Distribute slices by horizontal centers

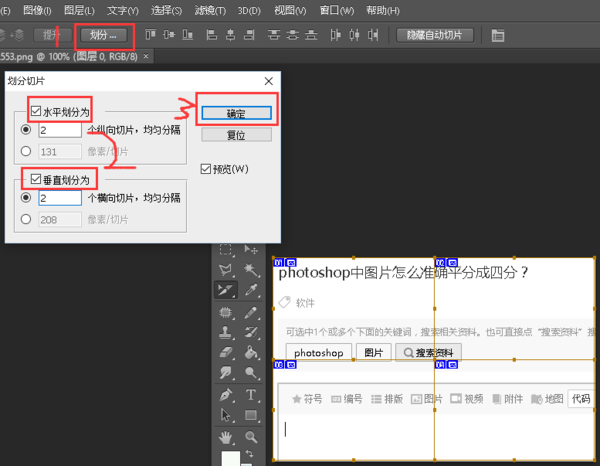[354, 35]
